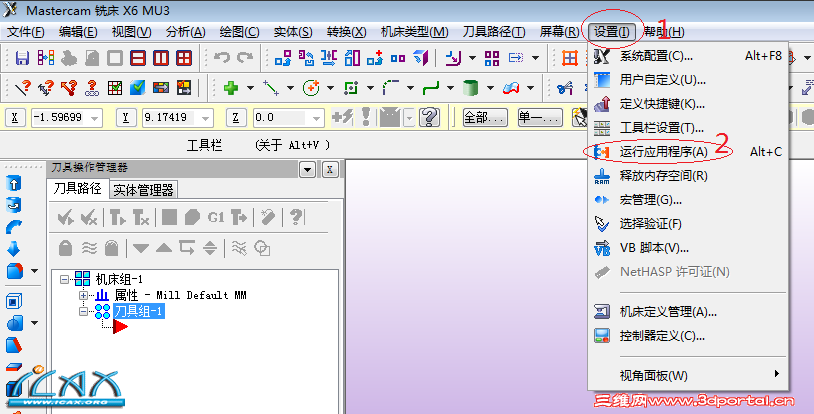Click the fillet entities icon
This screenshot has width=814, height=414.
[x=390, y=88]
